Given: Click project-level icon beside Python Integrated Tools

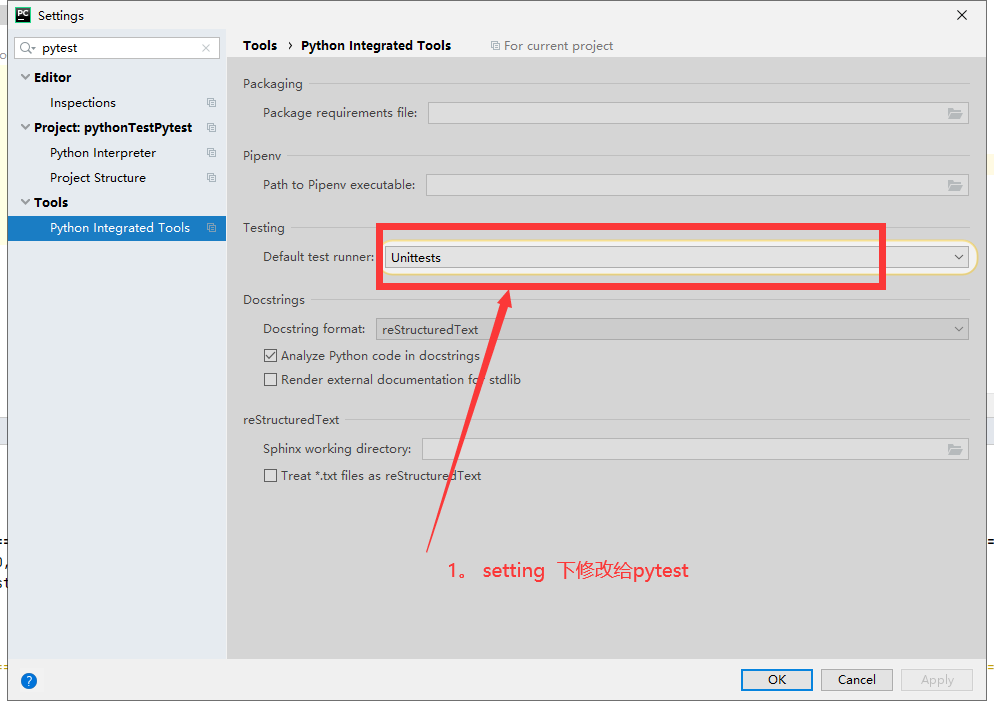Looking at the screenshot, I should [x=212, y=228].
